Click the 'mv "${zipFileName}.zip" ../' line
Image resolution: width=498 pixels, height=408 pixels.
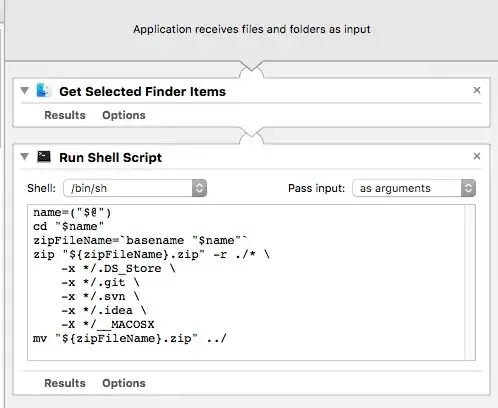pyautogui.click(x=130, y=338)
